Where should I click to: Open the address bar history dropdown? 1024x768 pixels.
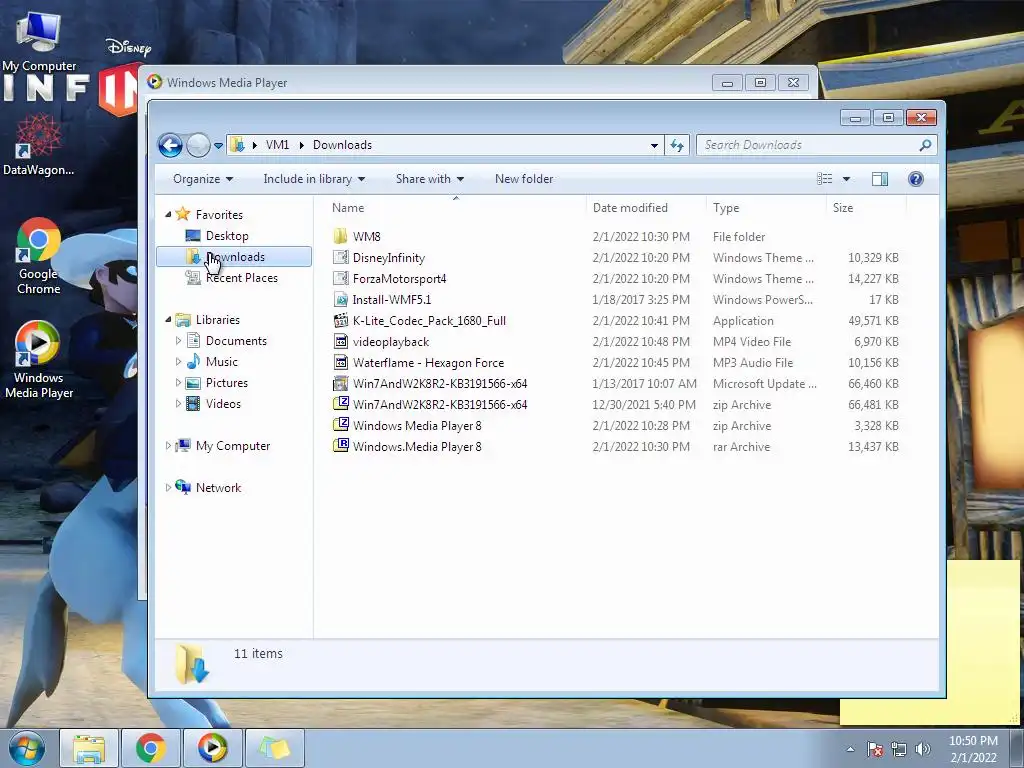(x=654, y=146)
